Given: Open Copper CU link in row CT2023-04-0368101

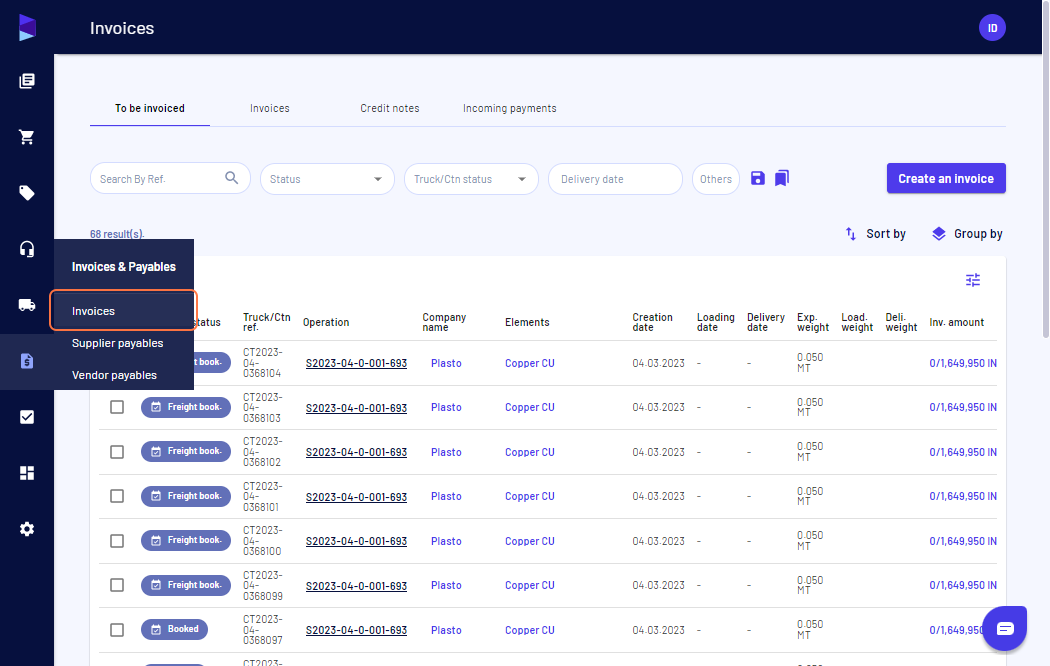Looking at the screenshot, I should pos(530,496).
